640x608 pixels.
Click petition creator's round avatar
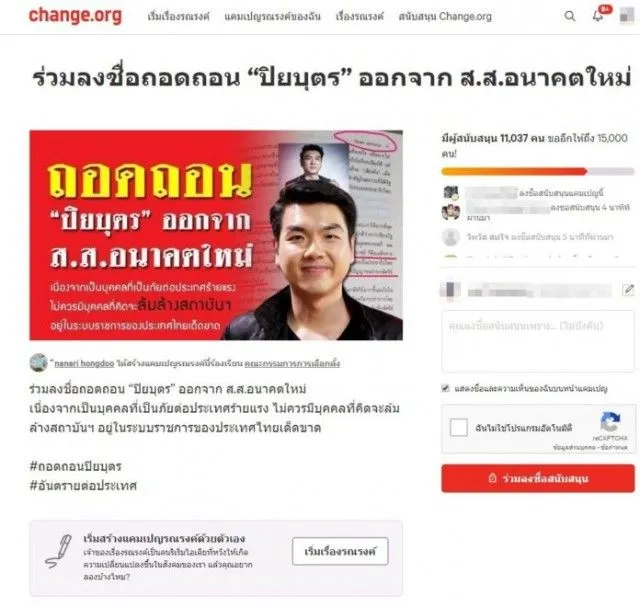38,362
